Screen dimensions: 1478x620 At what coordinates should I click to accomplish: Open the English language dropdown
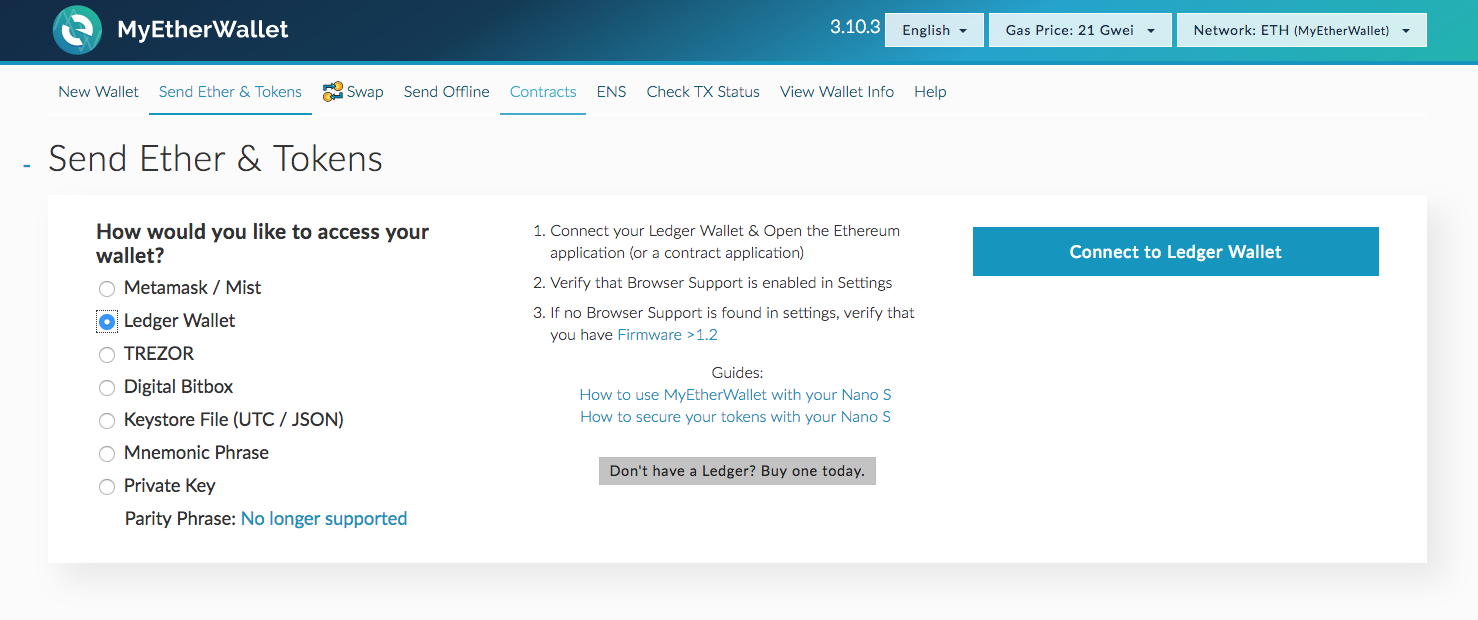tap(934, 30)
